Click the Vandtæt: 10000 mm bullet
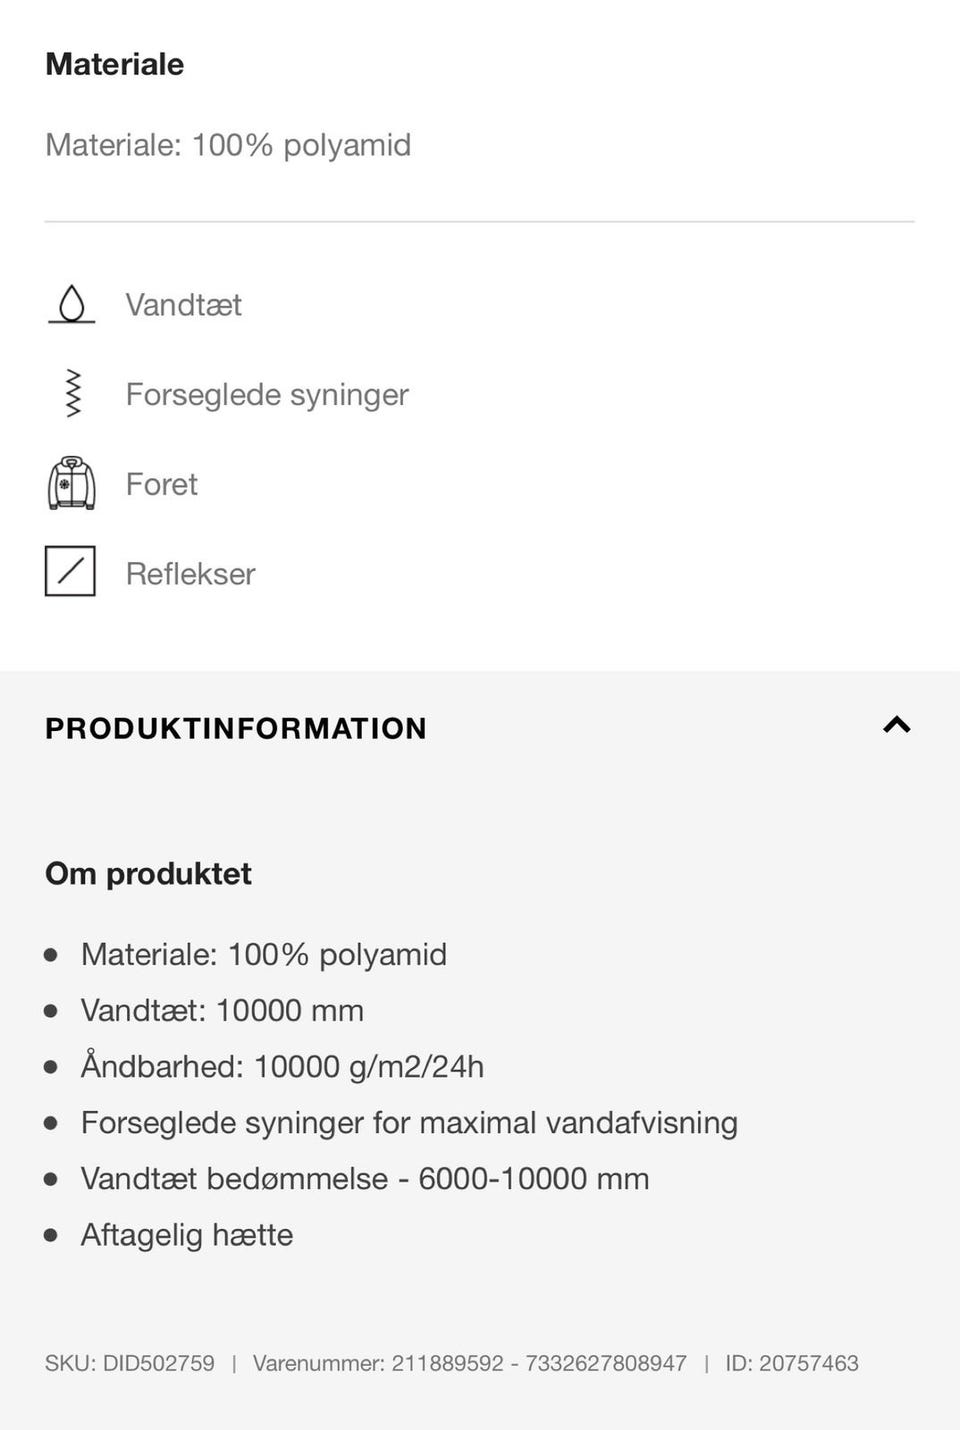Viewport: 960px width, 1430px height. [x=222, y=1010]
